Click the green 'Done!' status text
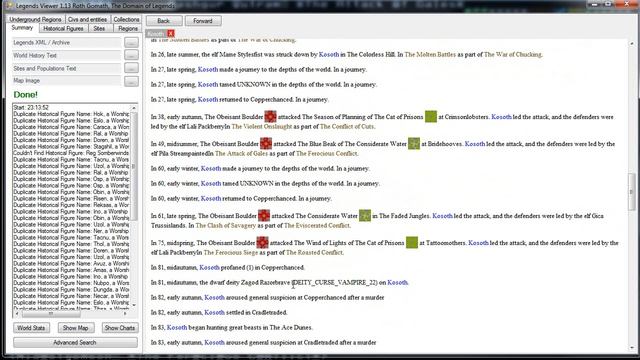The image size is (640, 360). (x=25, y=95)
